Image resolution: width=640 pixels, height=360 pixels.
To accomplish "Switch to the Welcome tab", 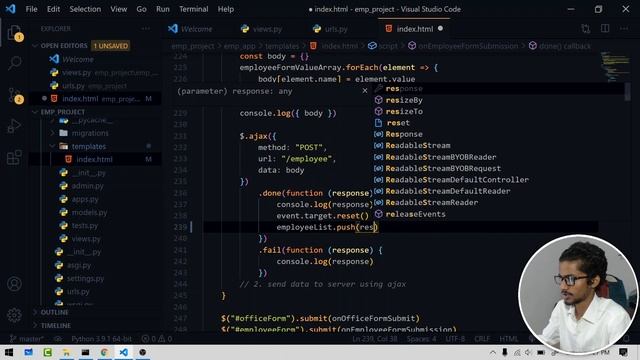I will (196, 29).
